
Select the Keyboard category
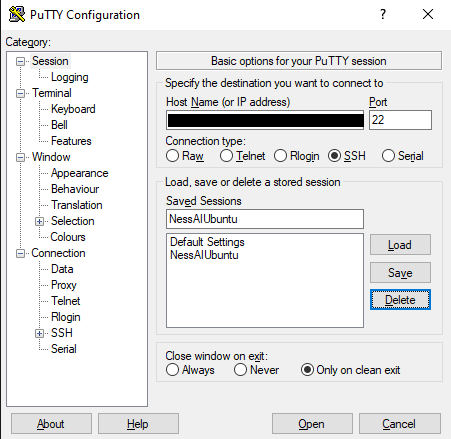(x=73, y=109)
